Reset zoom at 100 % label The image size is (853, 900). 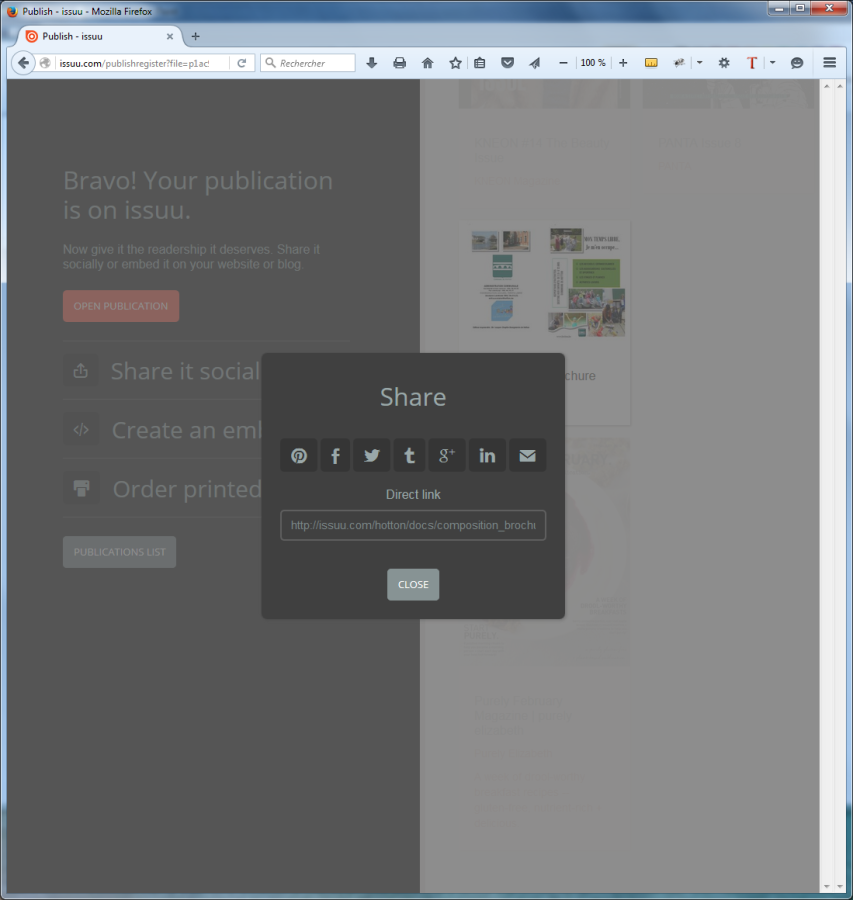(x=593, y=63)
